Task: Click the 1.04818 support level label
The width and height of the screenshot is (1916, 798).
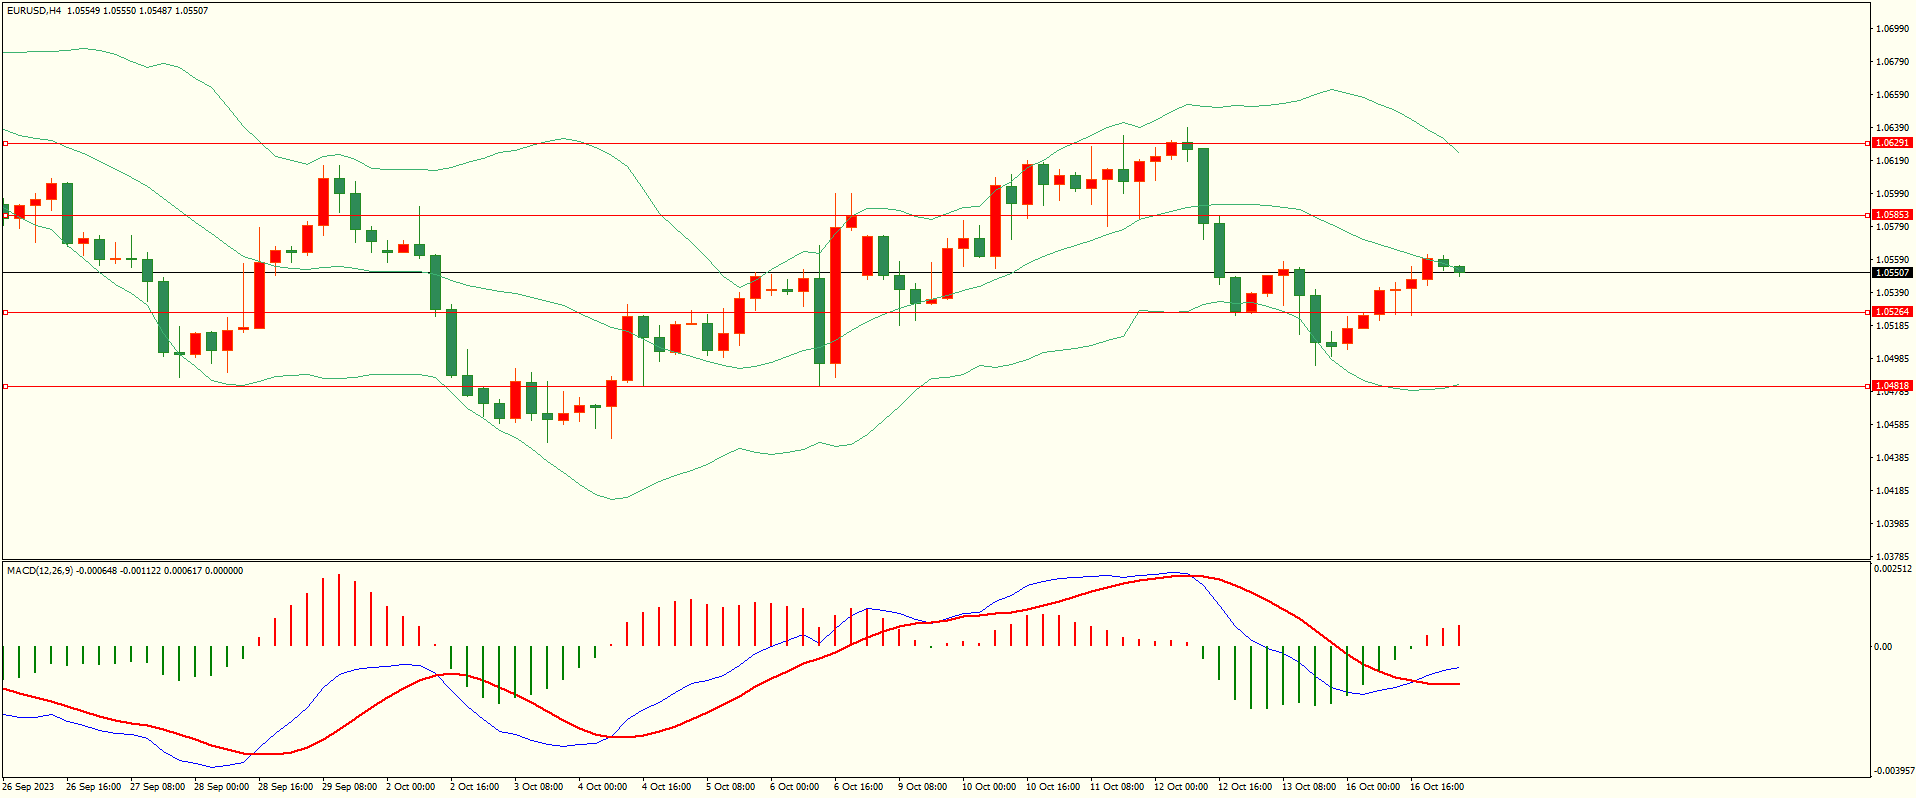Action: (x=1891, y=386)
